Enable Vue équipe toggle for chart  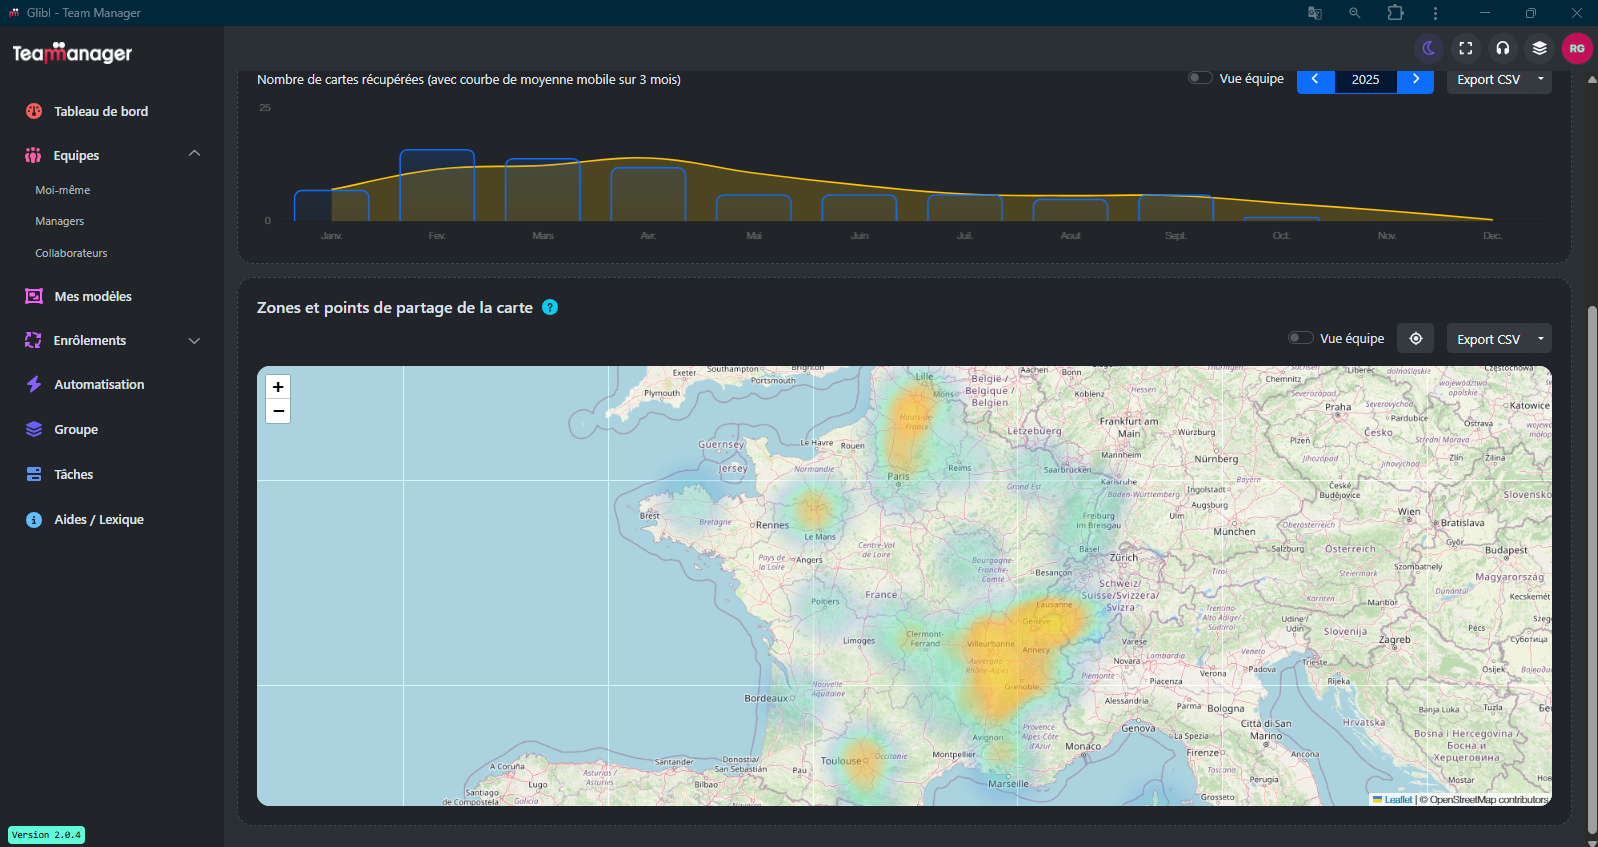pos(1200,78)
